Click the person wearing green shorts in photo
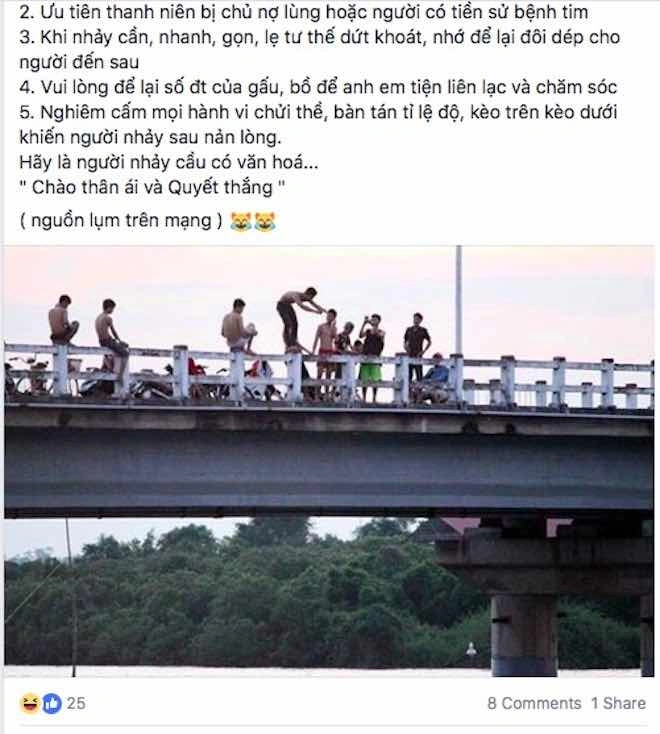 point(372,358)
